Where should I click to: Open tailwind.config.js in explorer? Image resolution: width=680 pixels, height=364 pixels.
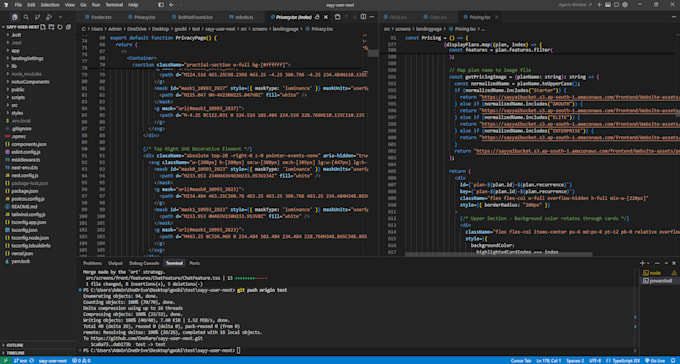[x=39, y=214]
